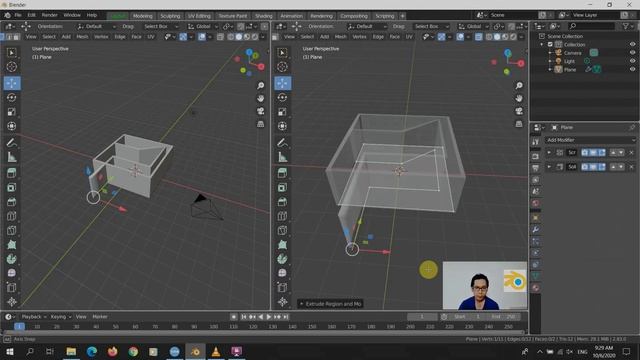Image resolution: width=640 pixels, height=360 pixels.
Task: Select the Bevel tool in left viewport
Action: pos(11,202)
